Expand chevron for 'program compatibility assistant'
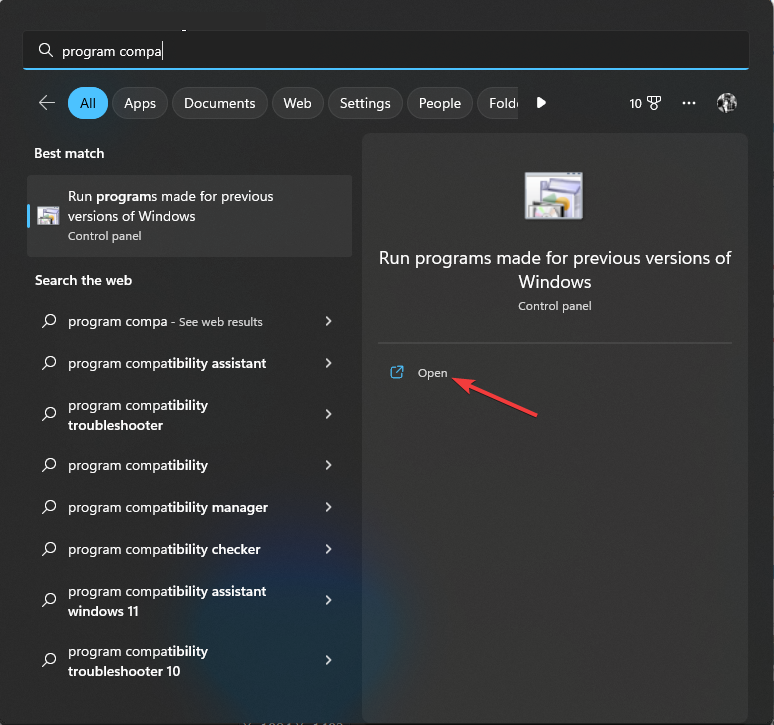774x725 pixels. [328, 363]
